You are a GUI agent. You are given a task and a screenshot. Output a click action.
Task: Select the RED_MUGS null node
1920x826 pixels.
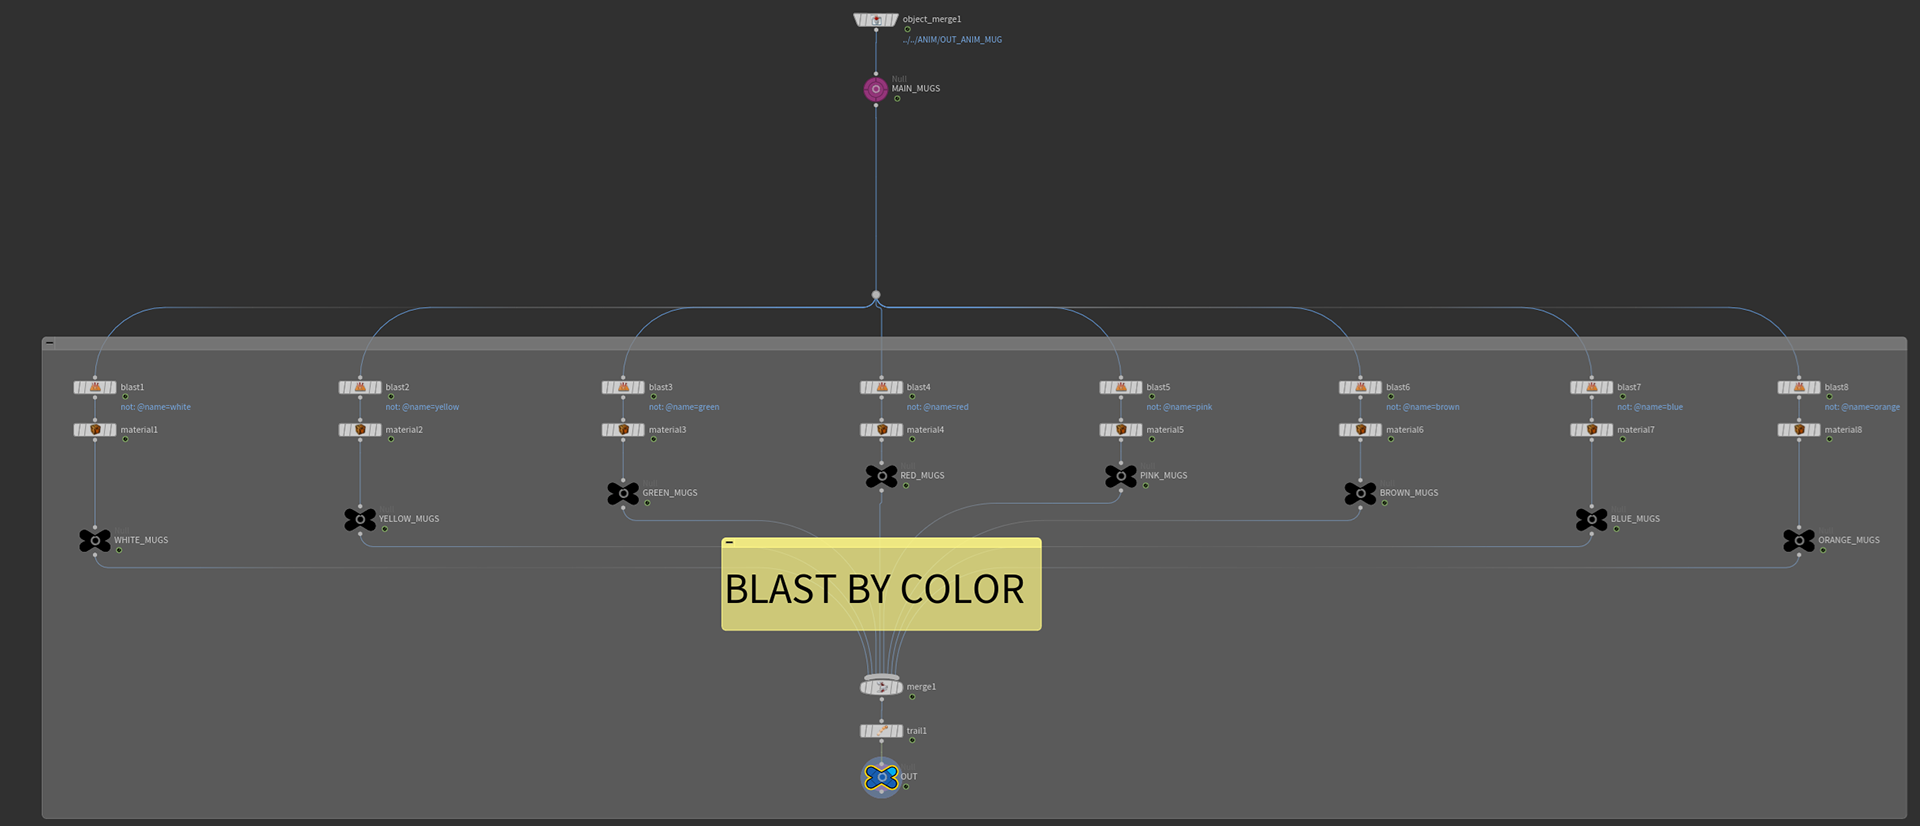point(881,476)
